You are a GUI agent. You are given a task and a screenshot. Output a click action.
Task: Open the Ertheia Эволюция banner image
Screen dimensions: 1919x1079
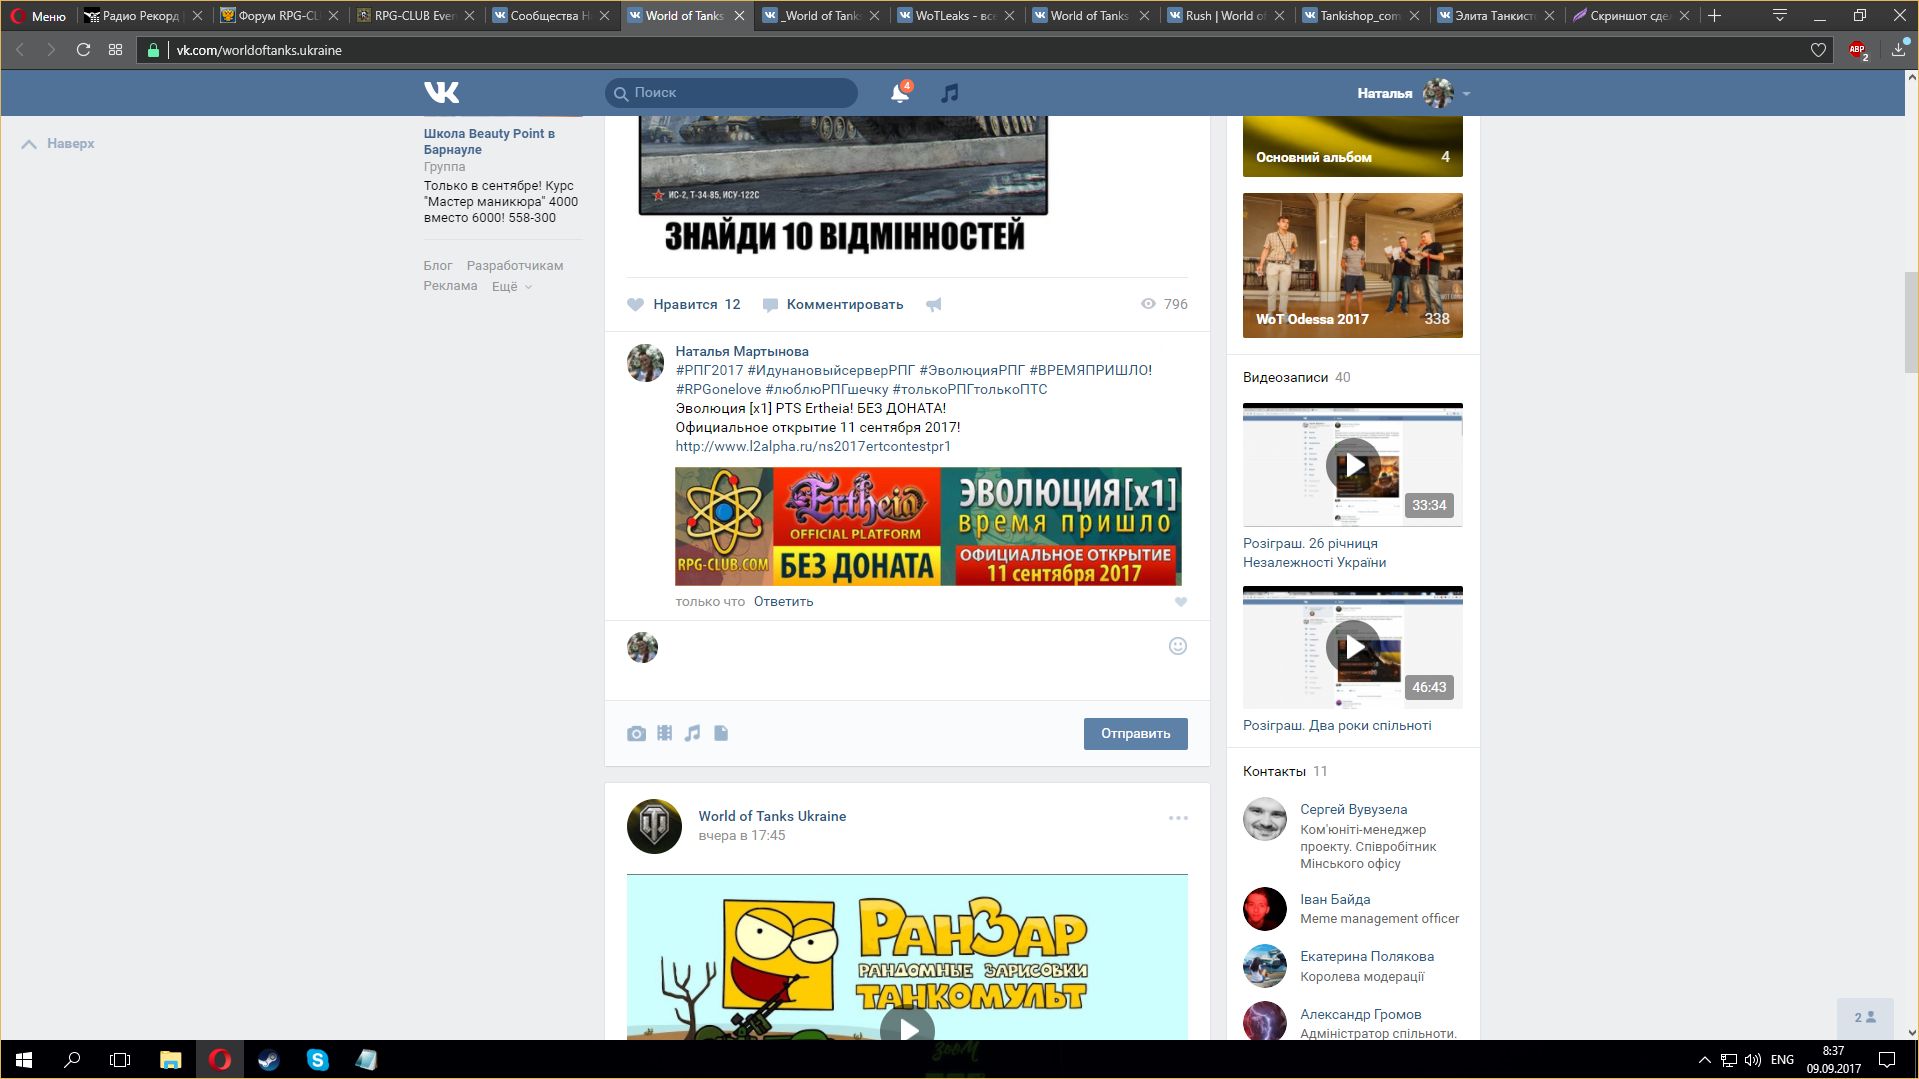(x=928, y=526)
